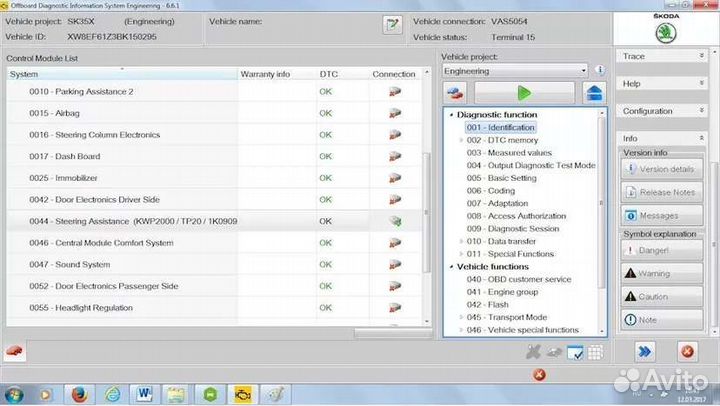Viewport: 720px width, 406px height.
Task: Click the grid table icon in bottom toolbar
Action: pyautogui.click(x=596, y=353)
